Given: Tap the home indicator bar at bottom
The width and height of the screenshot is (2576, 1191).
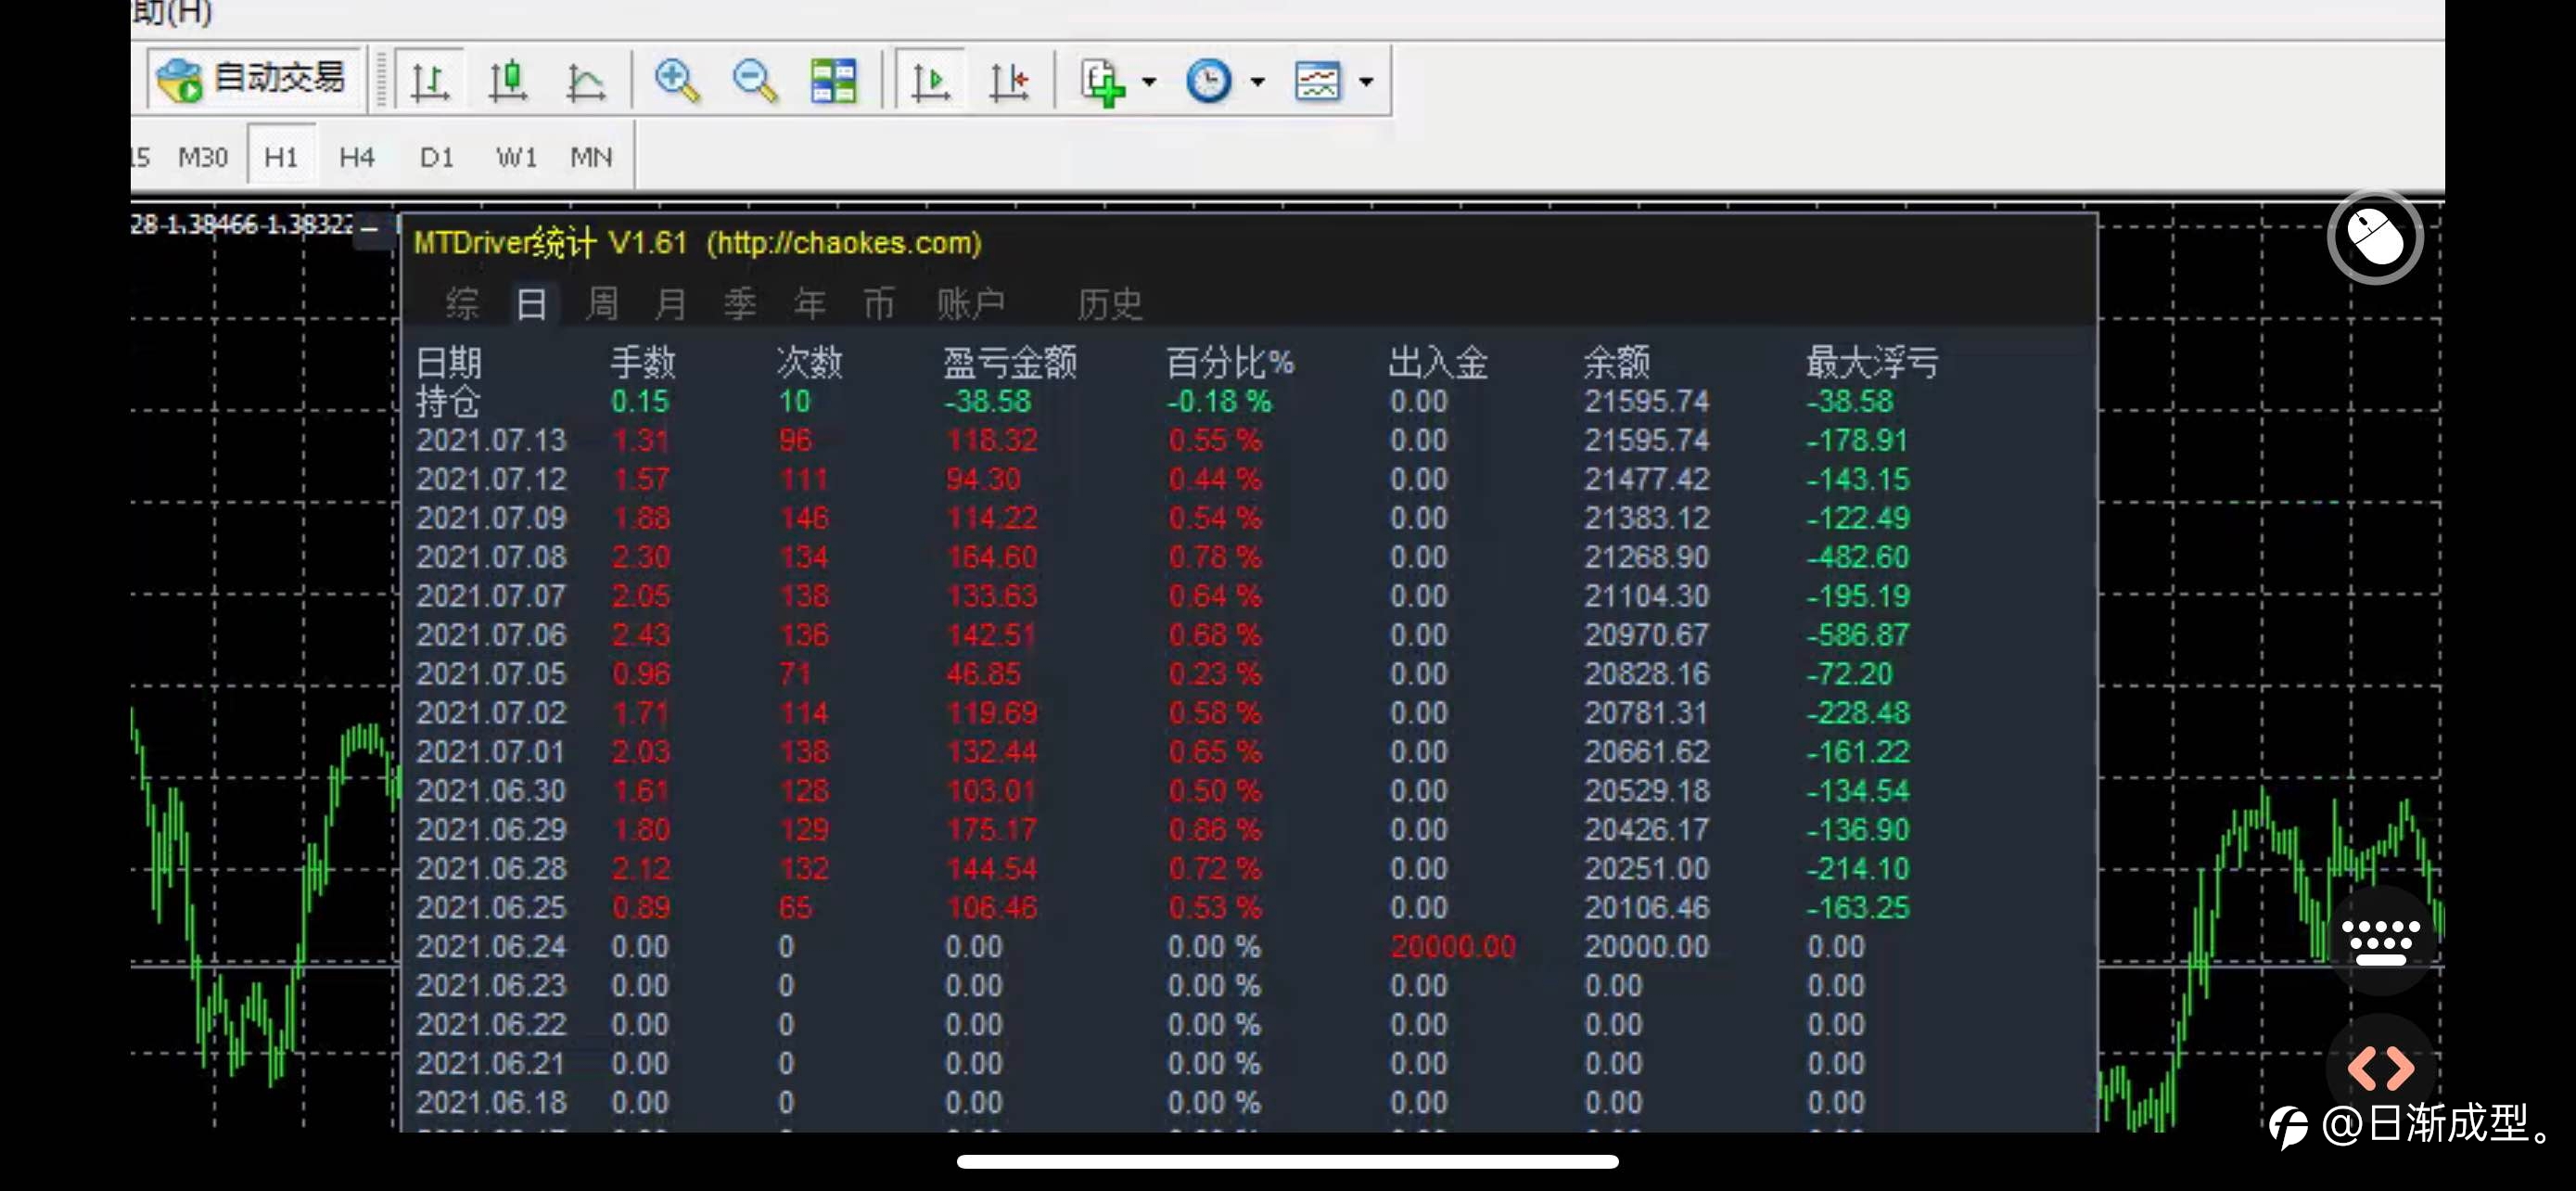Looking at the screenshot, I should (x=1287, y=1162).
